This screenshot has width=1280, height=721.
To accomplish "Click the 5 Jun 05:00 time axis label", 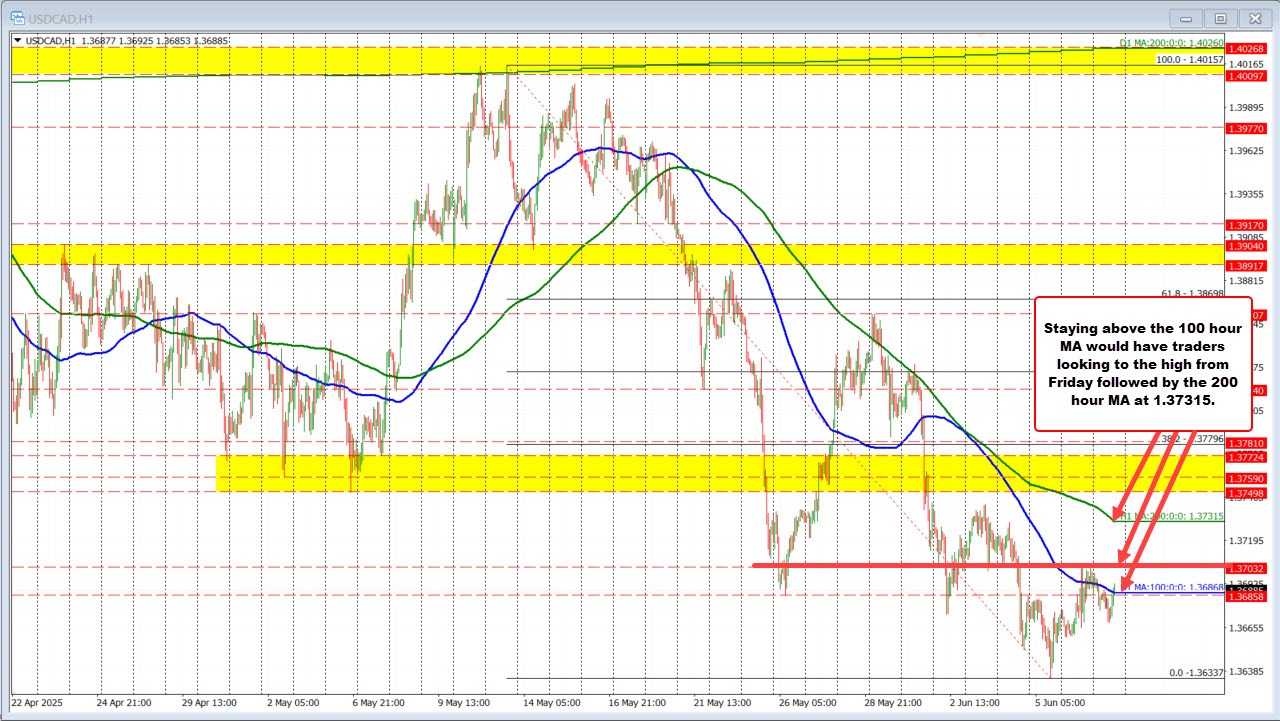I will point(1060,703).
